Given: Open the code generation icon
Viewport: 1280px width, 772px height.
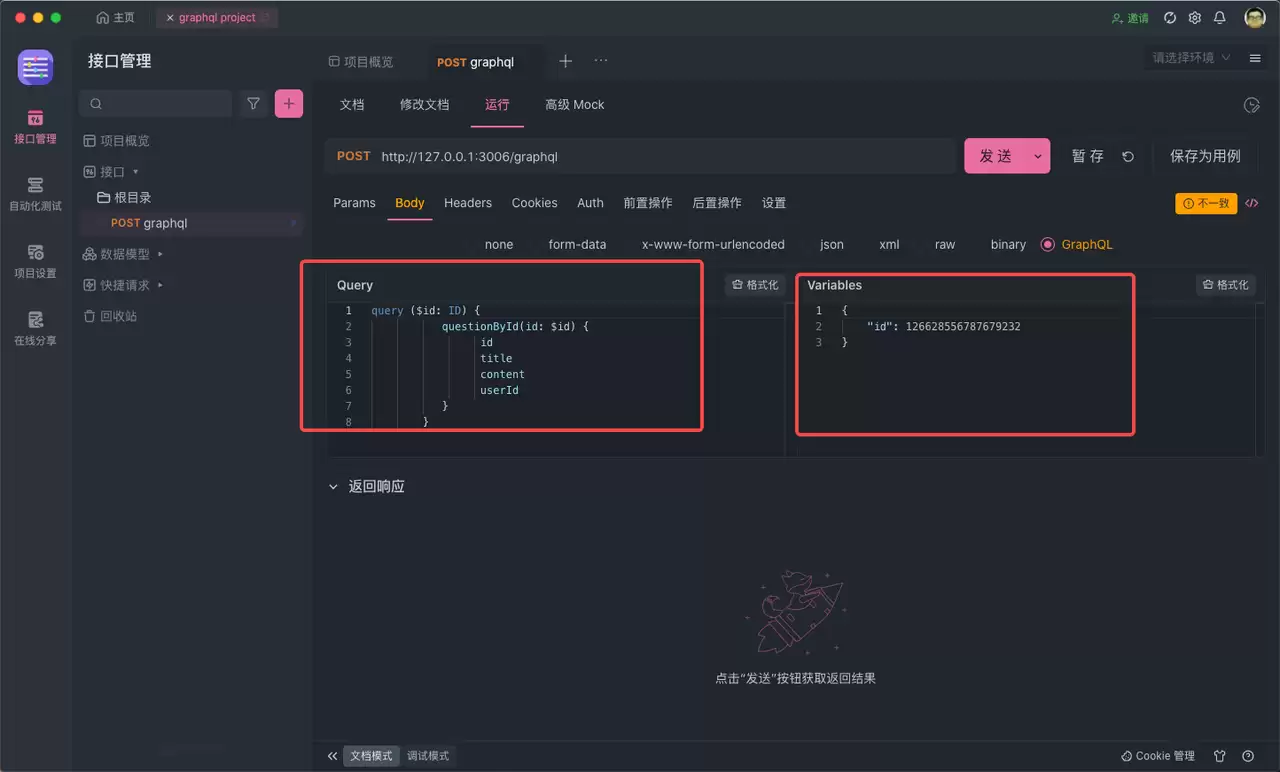Looking at the screenshot, I should [x=1251, y=203].
